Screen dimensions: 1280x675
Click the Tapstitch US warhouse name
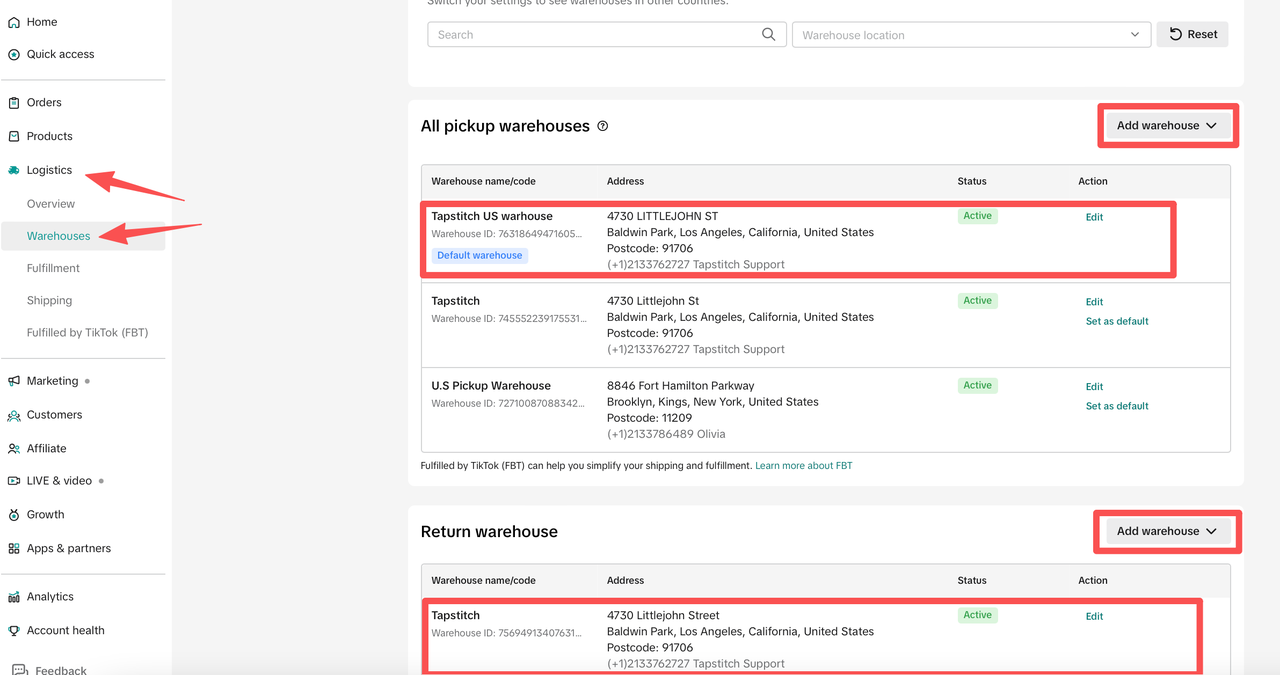[492, 216]
